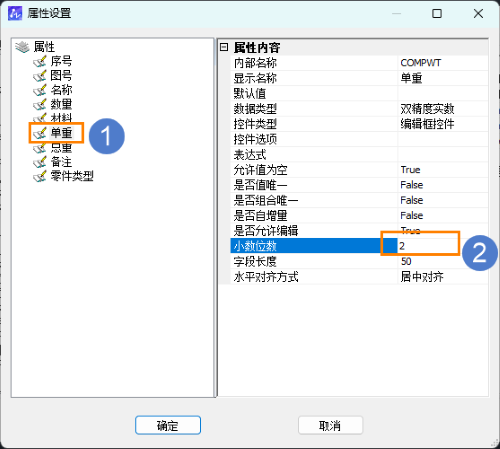Click the 属性 root layers icon
Image resolution: width=500 pixels, height=449 pixels.
[x=22, y=47]
